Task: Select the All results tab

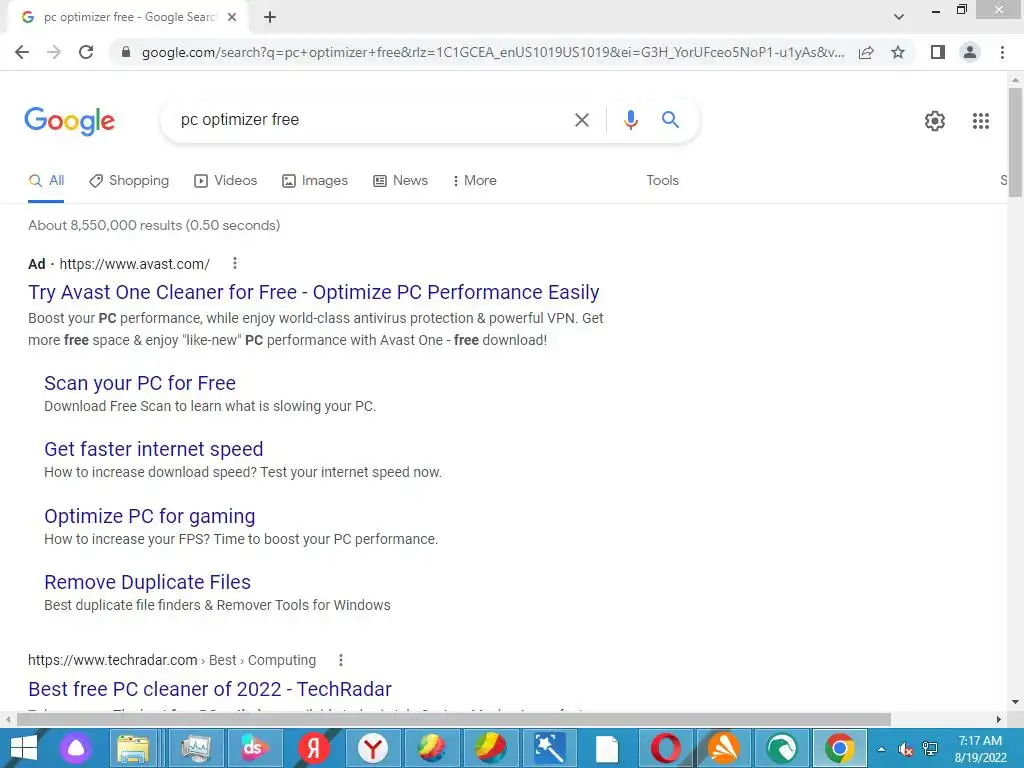Action: point(46,181)
